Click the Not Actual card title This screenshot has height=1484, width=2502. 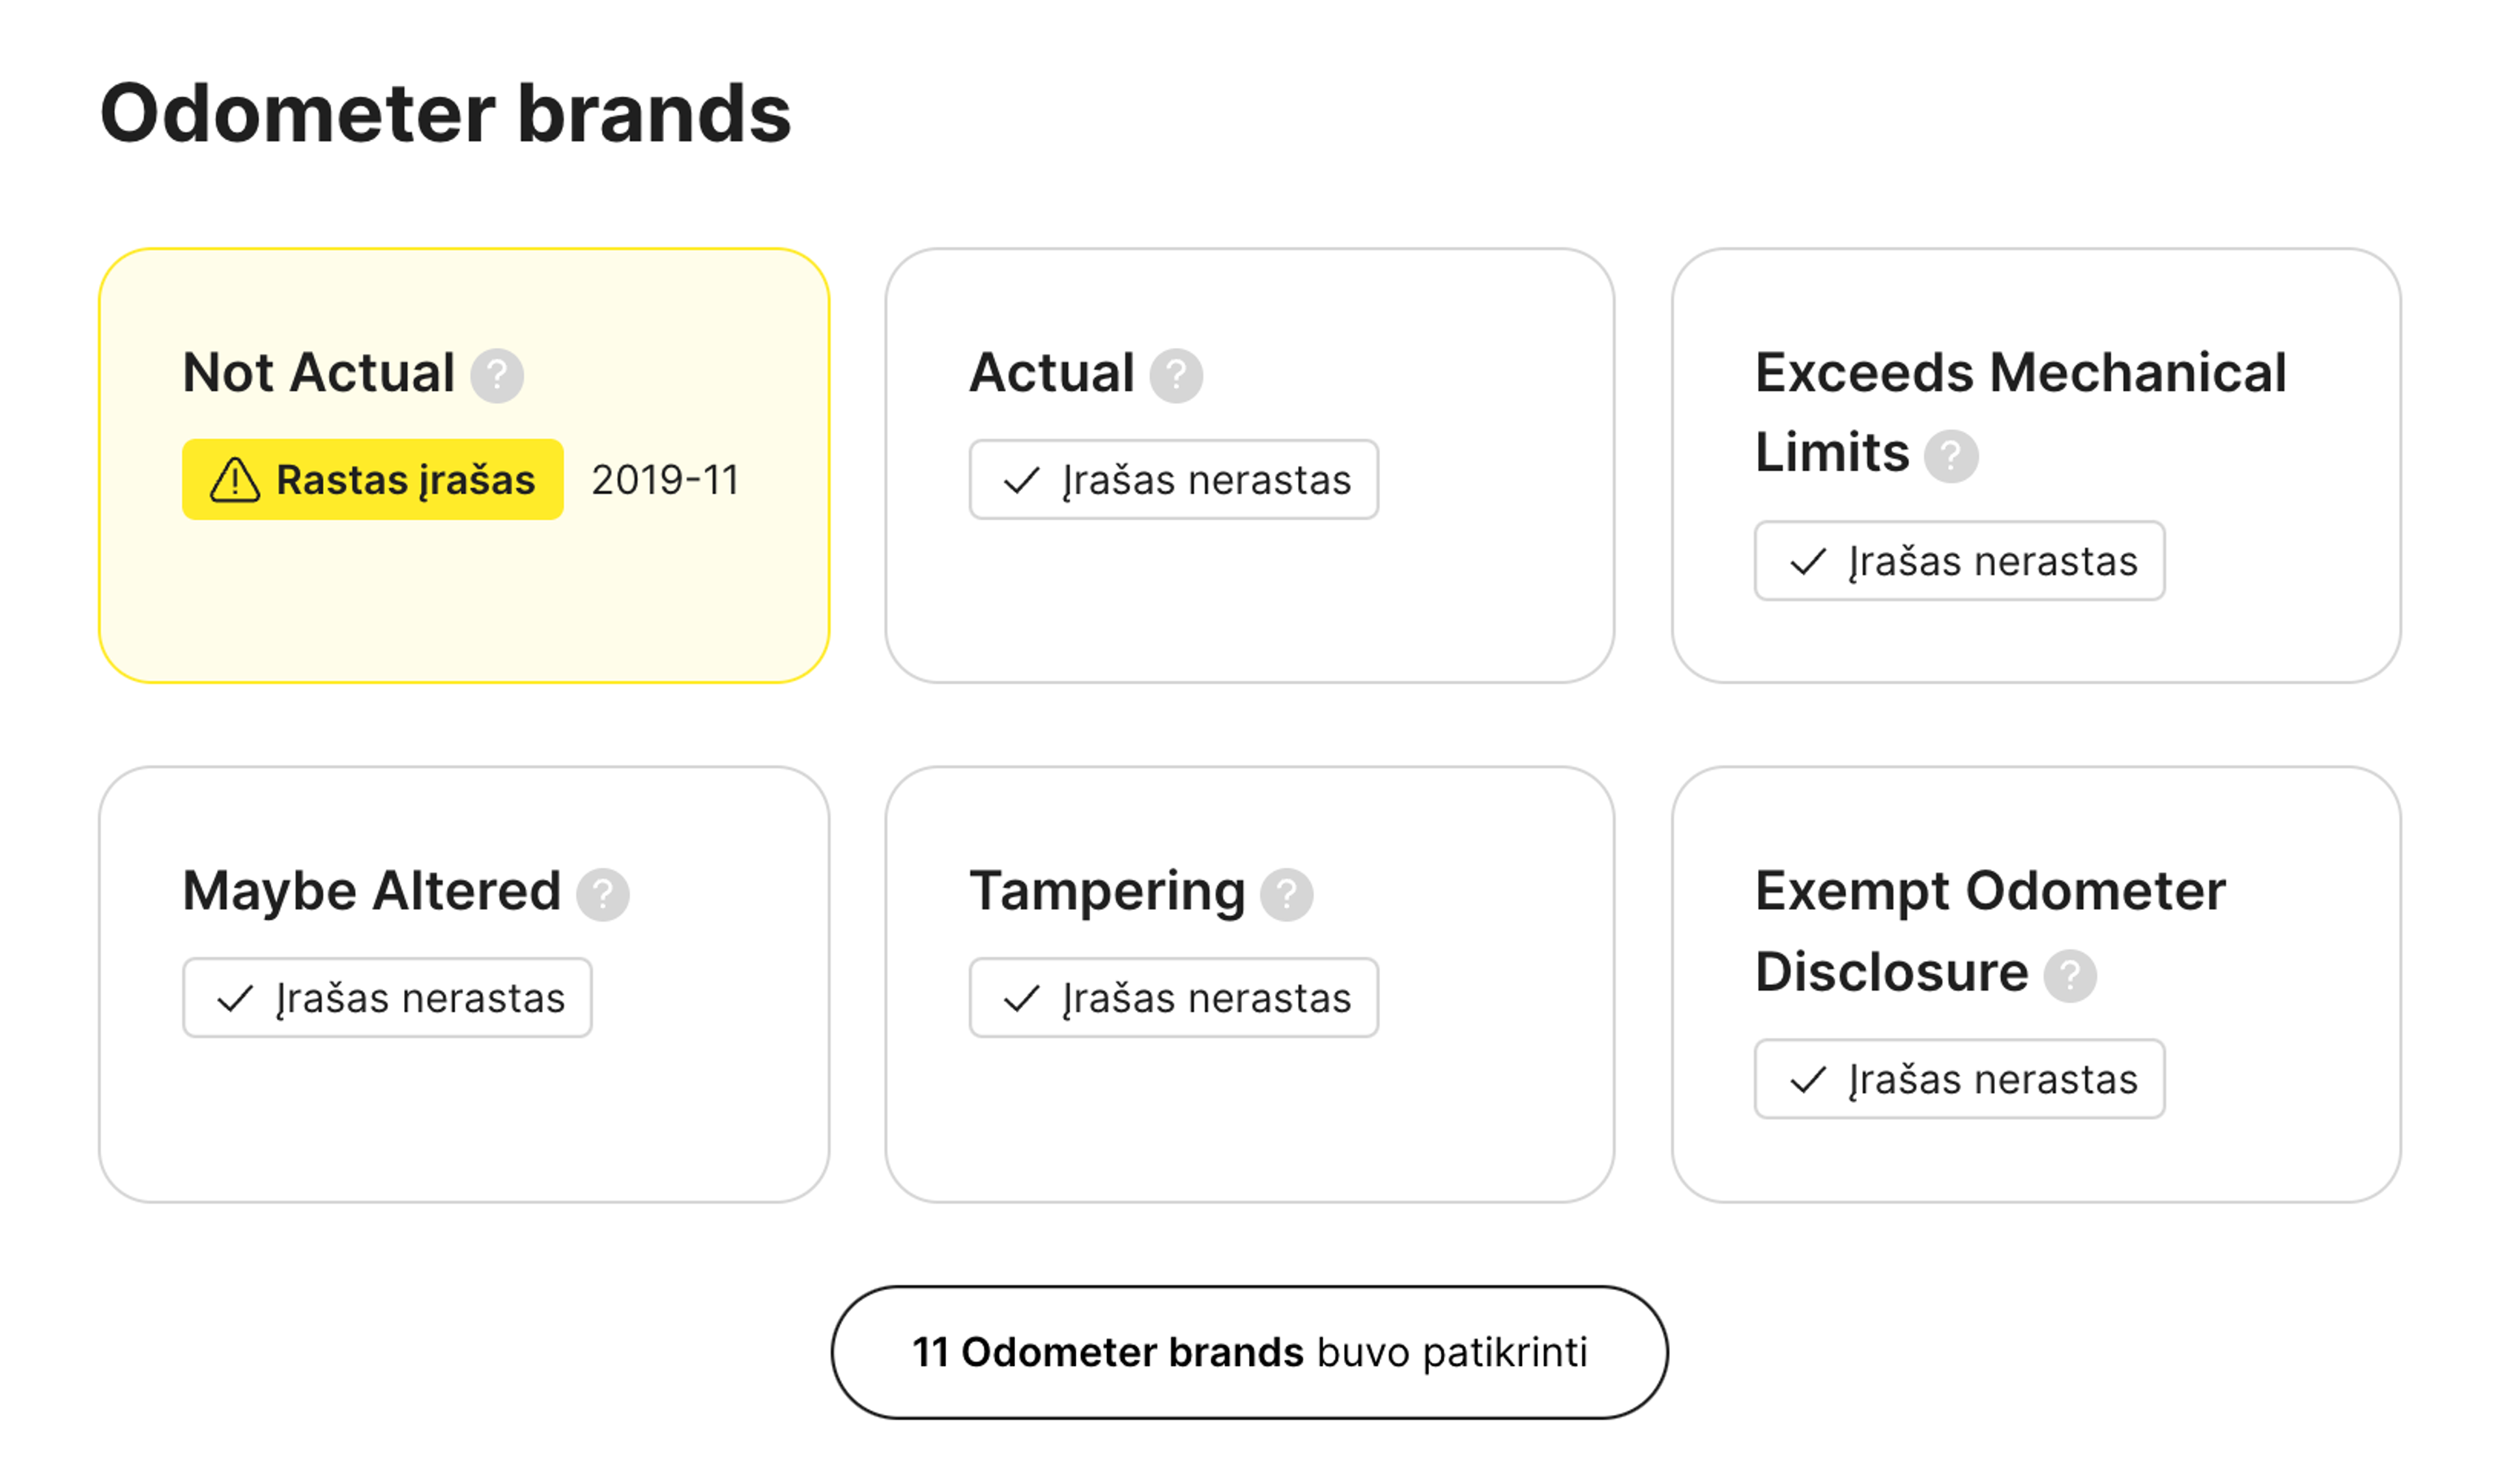coord(318,373)
